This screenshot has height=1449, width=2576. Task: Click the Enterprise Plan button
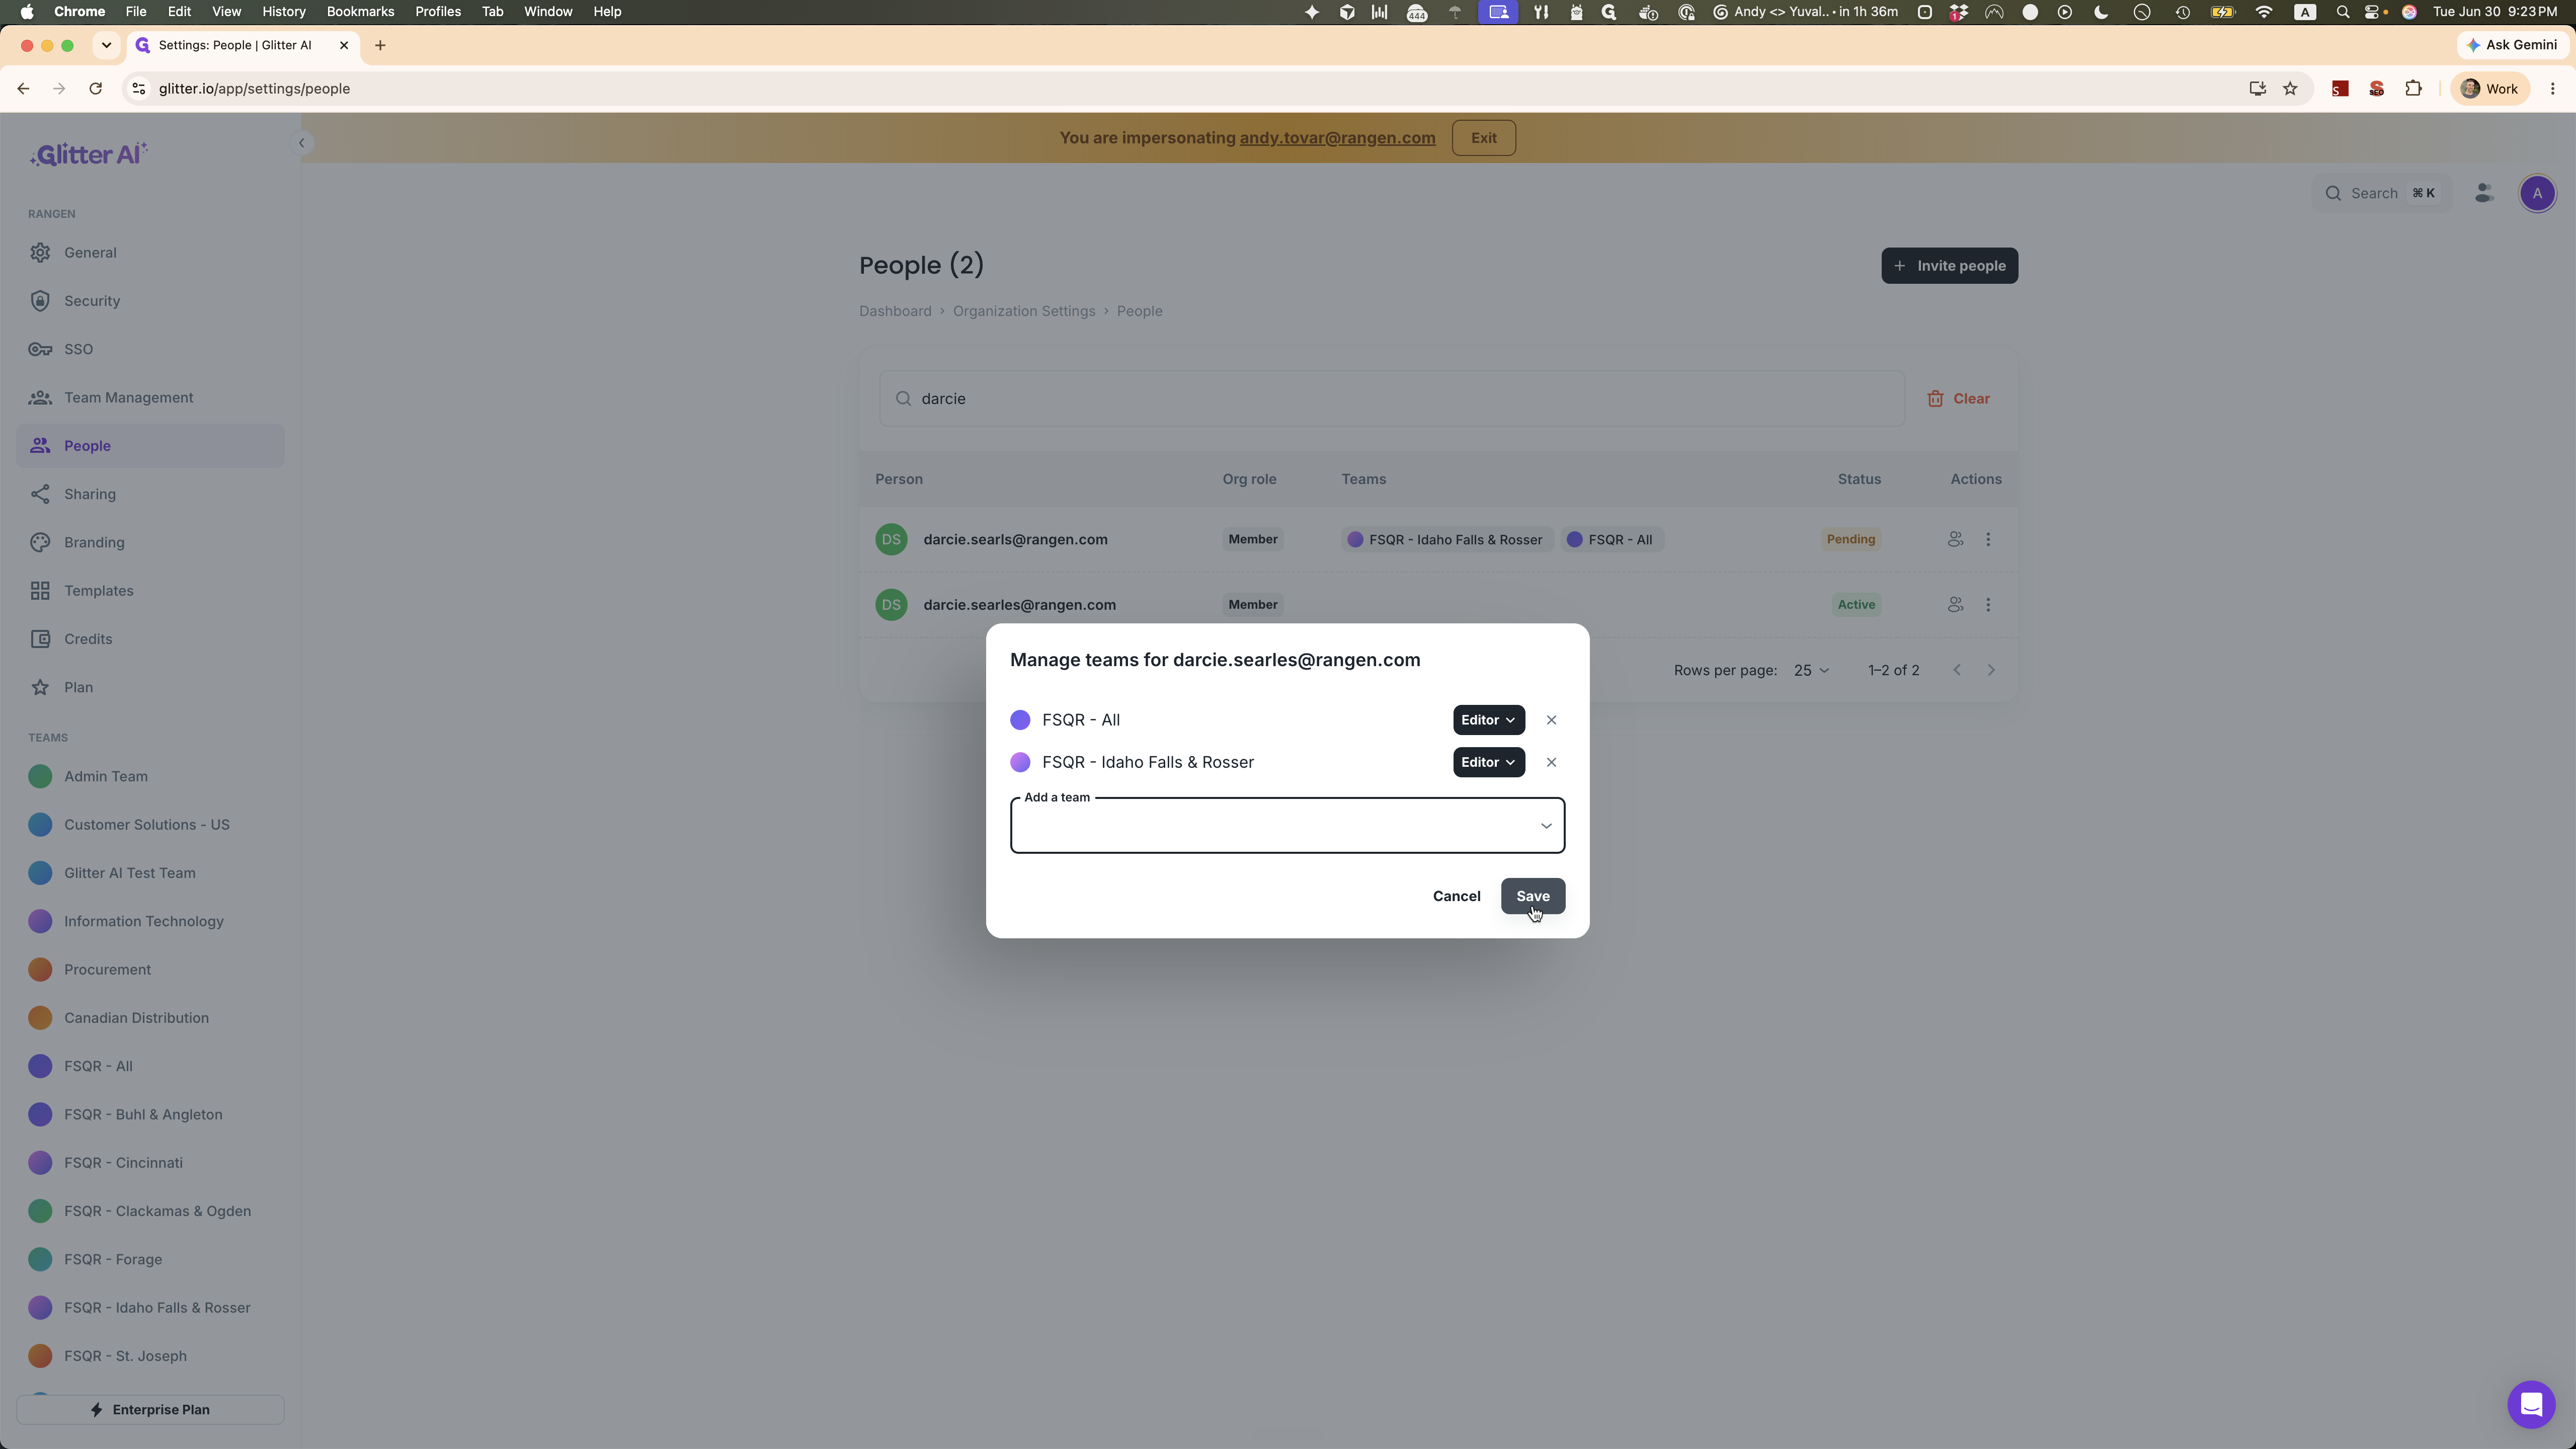coord(150,1410)
